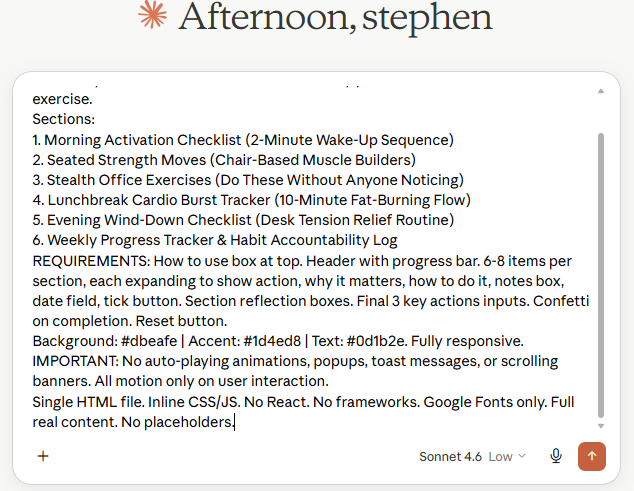The width and height of the screenshot is (634, 491).
Task: Open the plus attachment menu
Action: pos(43,456)
